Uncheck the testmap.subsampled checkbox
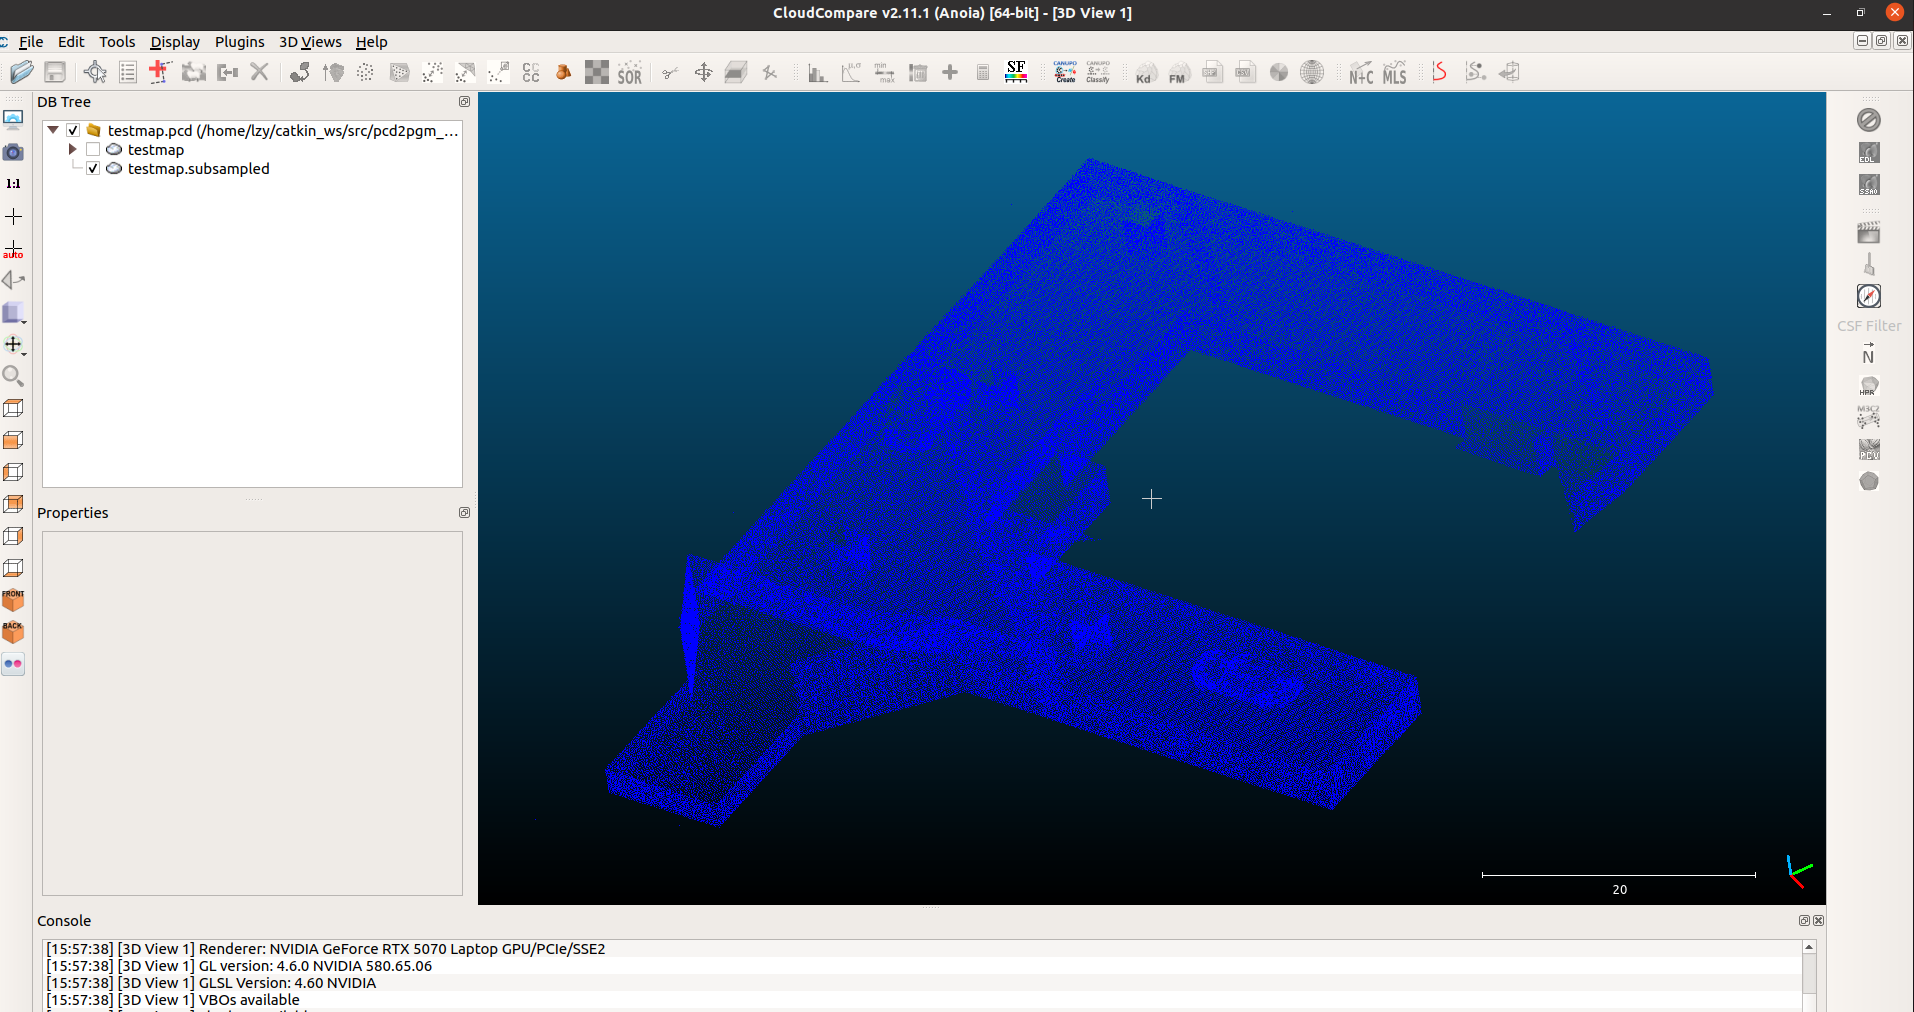 [93, 168]
